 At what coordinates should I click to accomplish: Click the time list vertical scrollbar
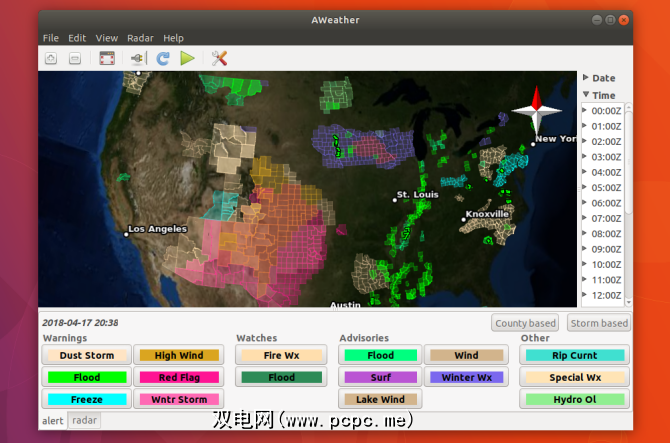click(x=628, y=162)
